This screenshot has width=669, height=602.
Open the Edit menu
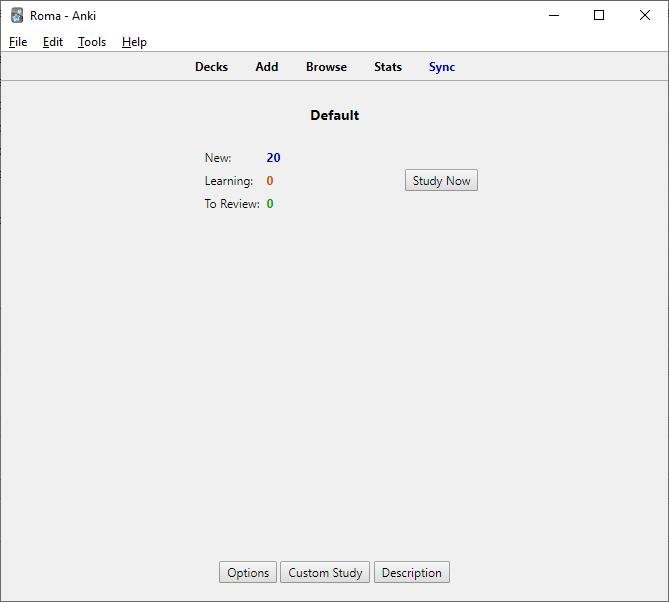[x=53, y=42]
